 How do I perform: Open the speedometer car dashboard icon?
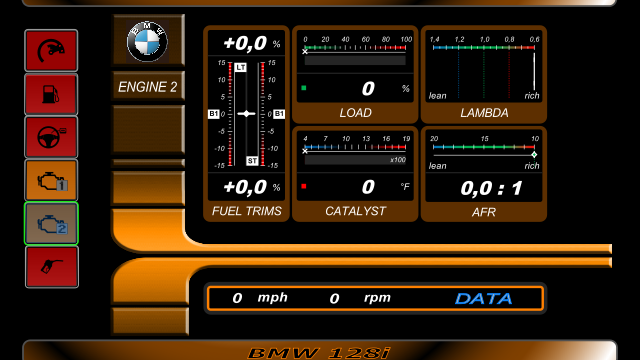[51, 51]
